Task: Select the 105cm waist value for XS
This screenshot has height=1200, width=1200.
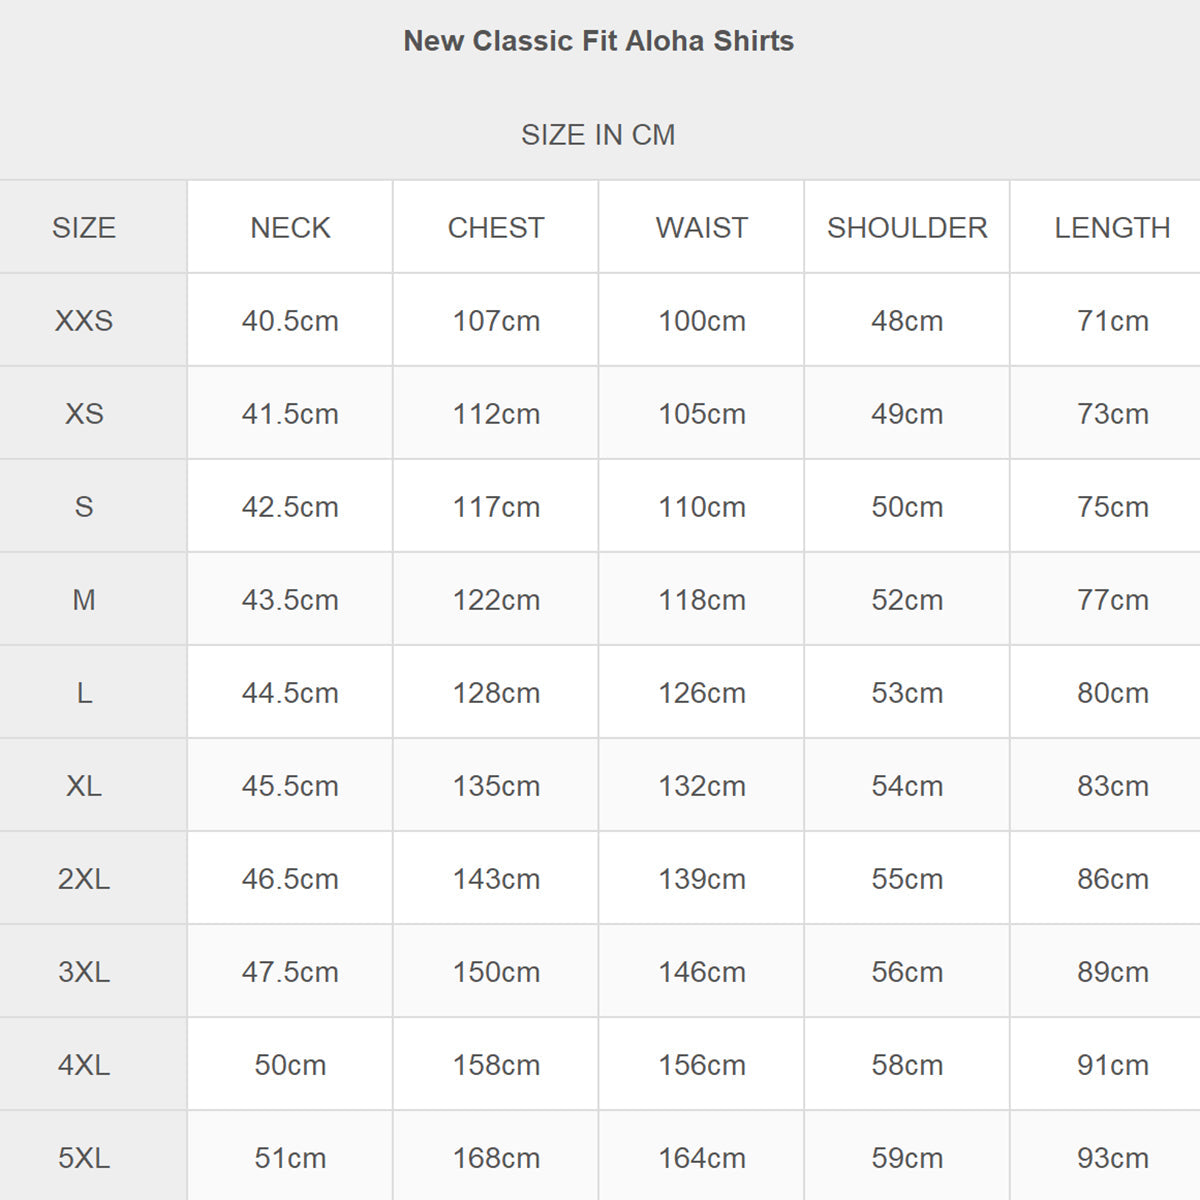Action: 702,414
